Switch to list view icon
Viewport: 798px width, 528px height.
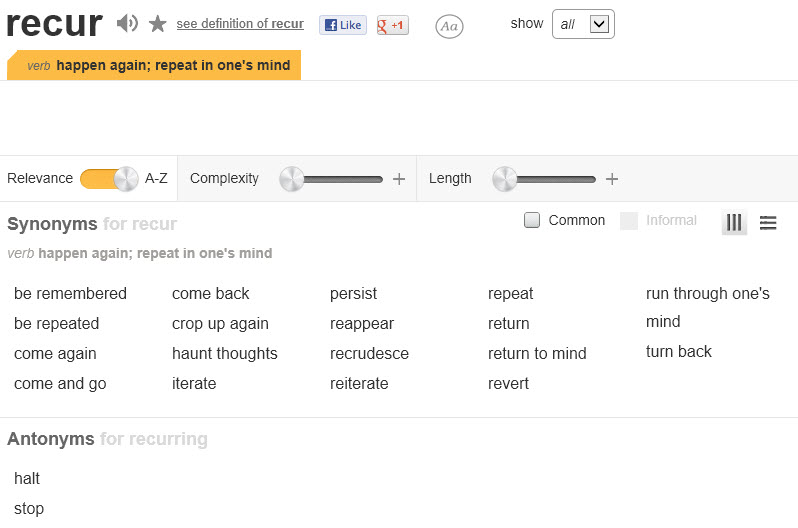pos(768,223)
